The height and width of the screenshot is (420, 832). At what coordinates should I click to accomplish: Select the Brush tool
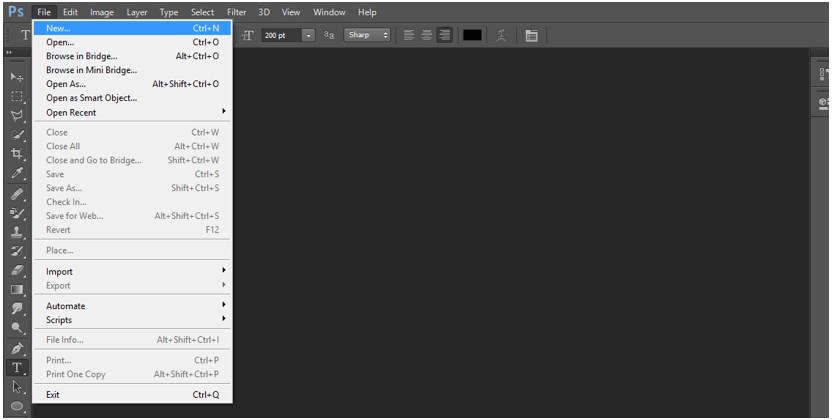pos(17,213)
